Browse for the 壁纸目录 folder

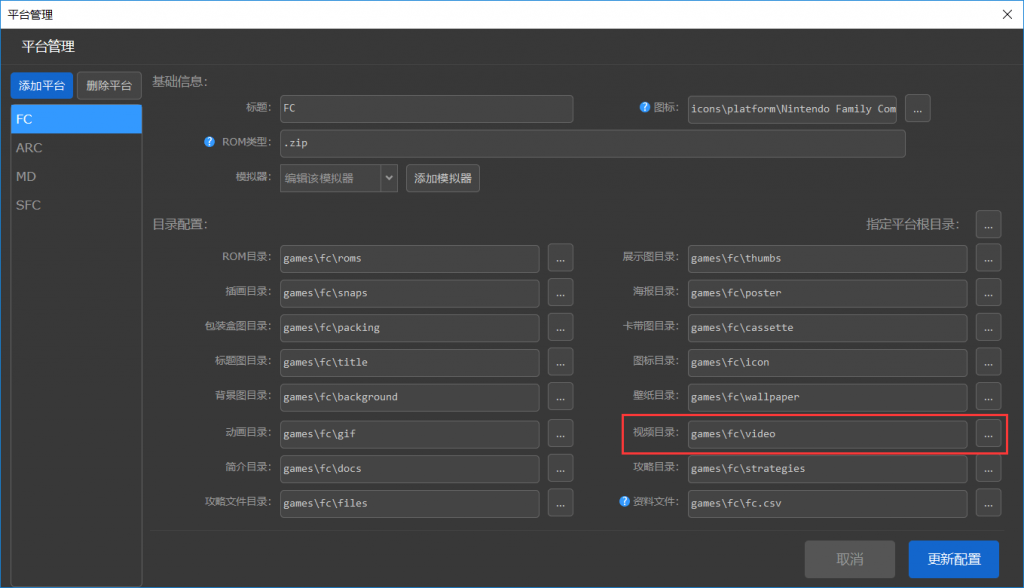988,397
